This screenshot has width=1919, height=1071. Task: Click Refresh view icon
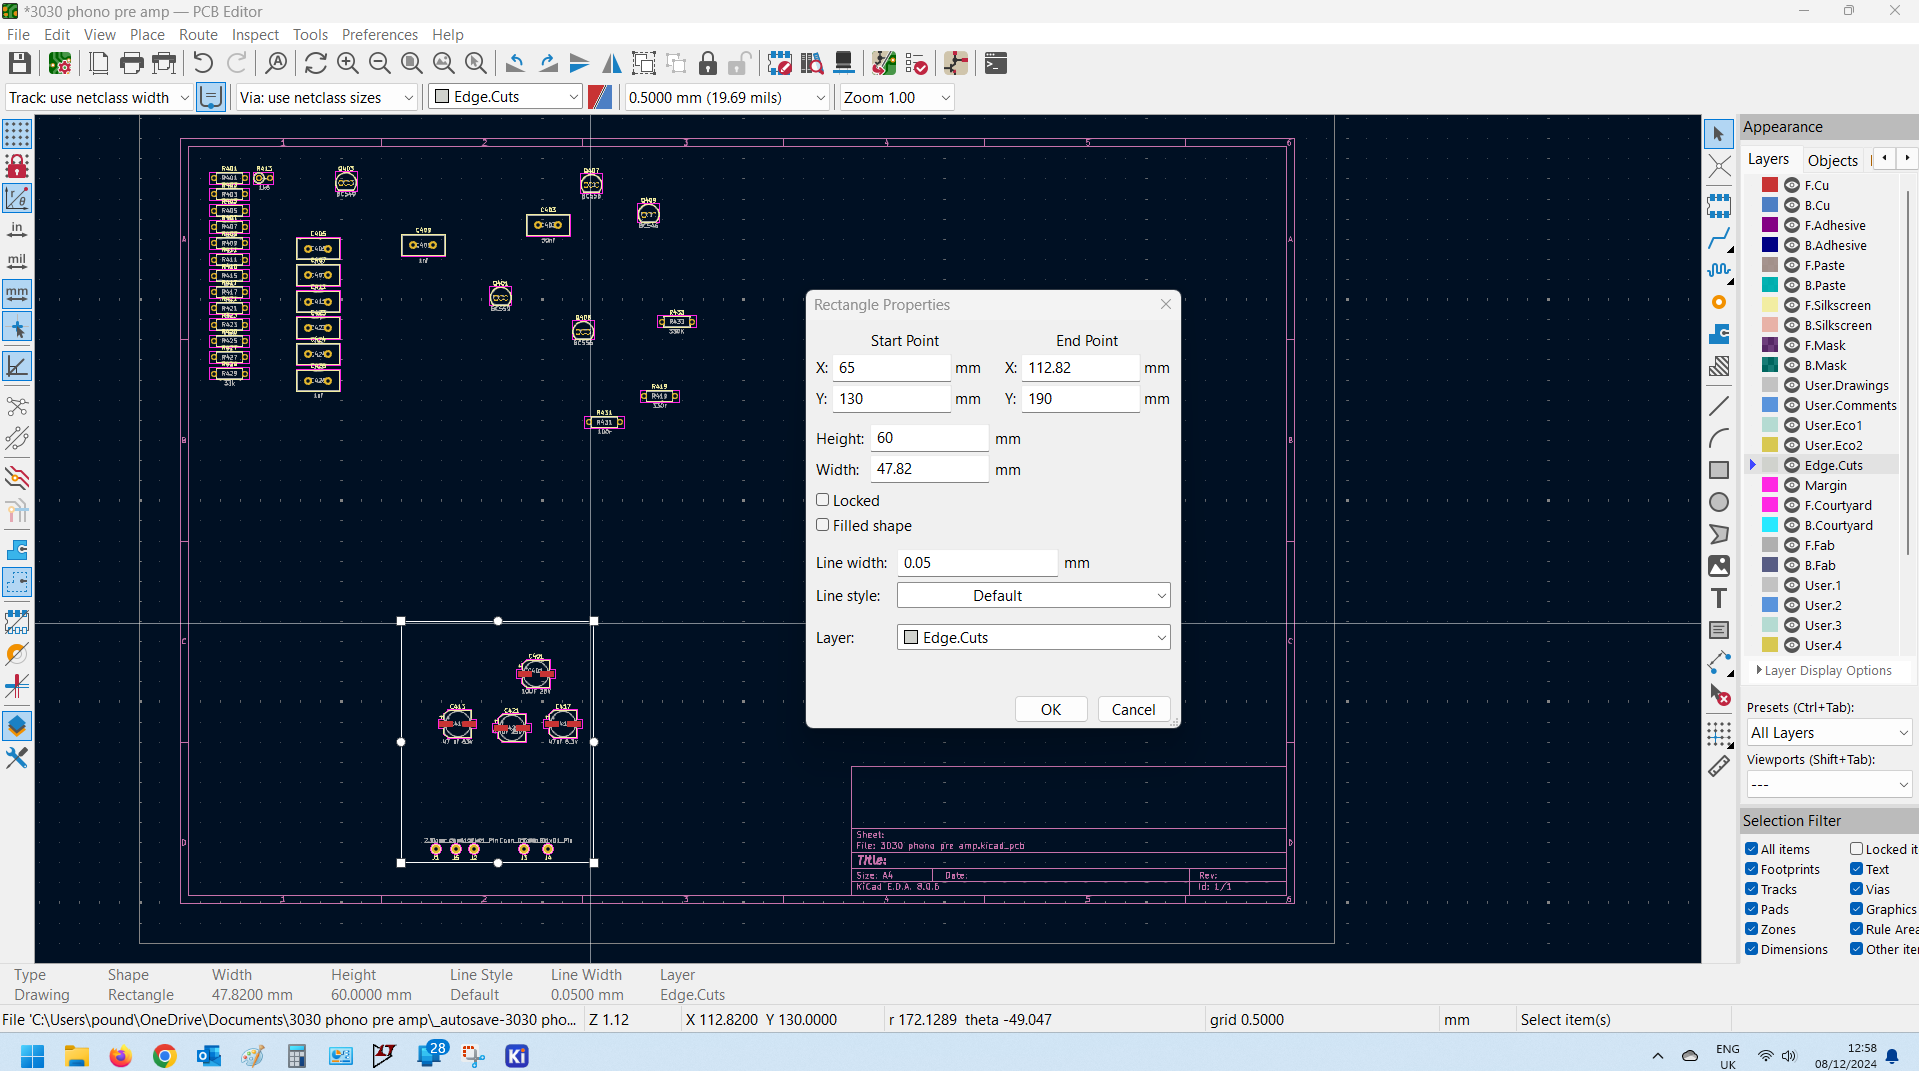316,64
